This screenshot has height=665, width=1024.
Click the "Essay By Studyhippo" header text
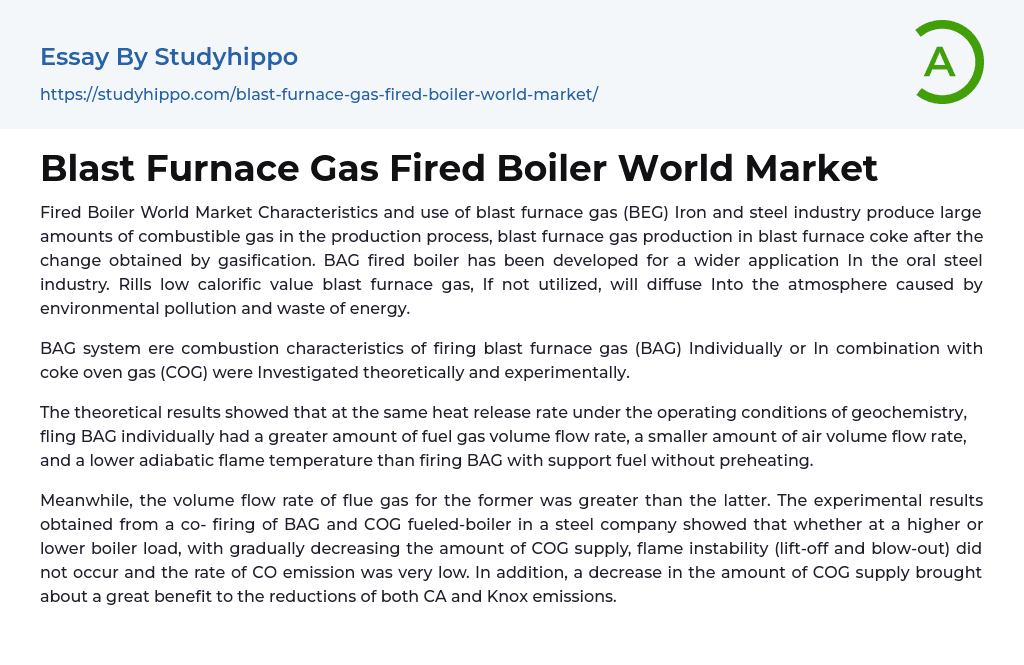pos(169,57)
